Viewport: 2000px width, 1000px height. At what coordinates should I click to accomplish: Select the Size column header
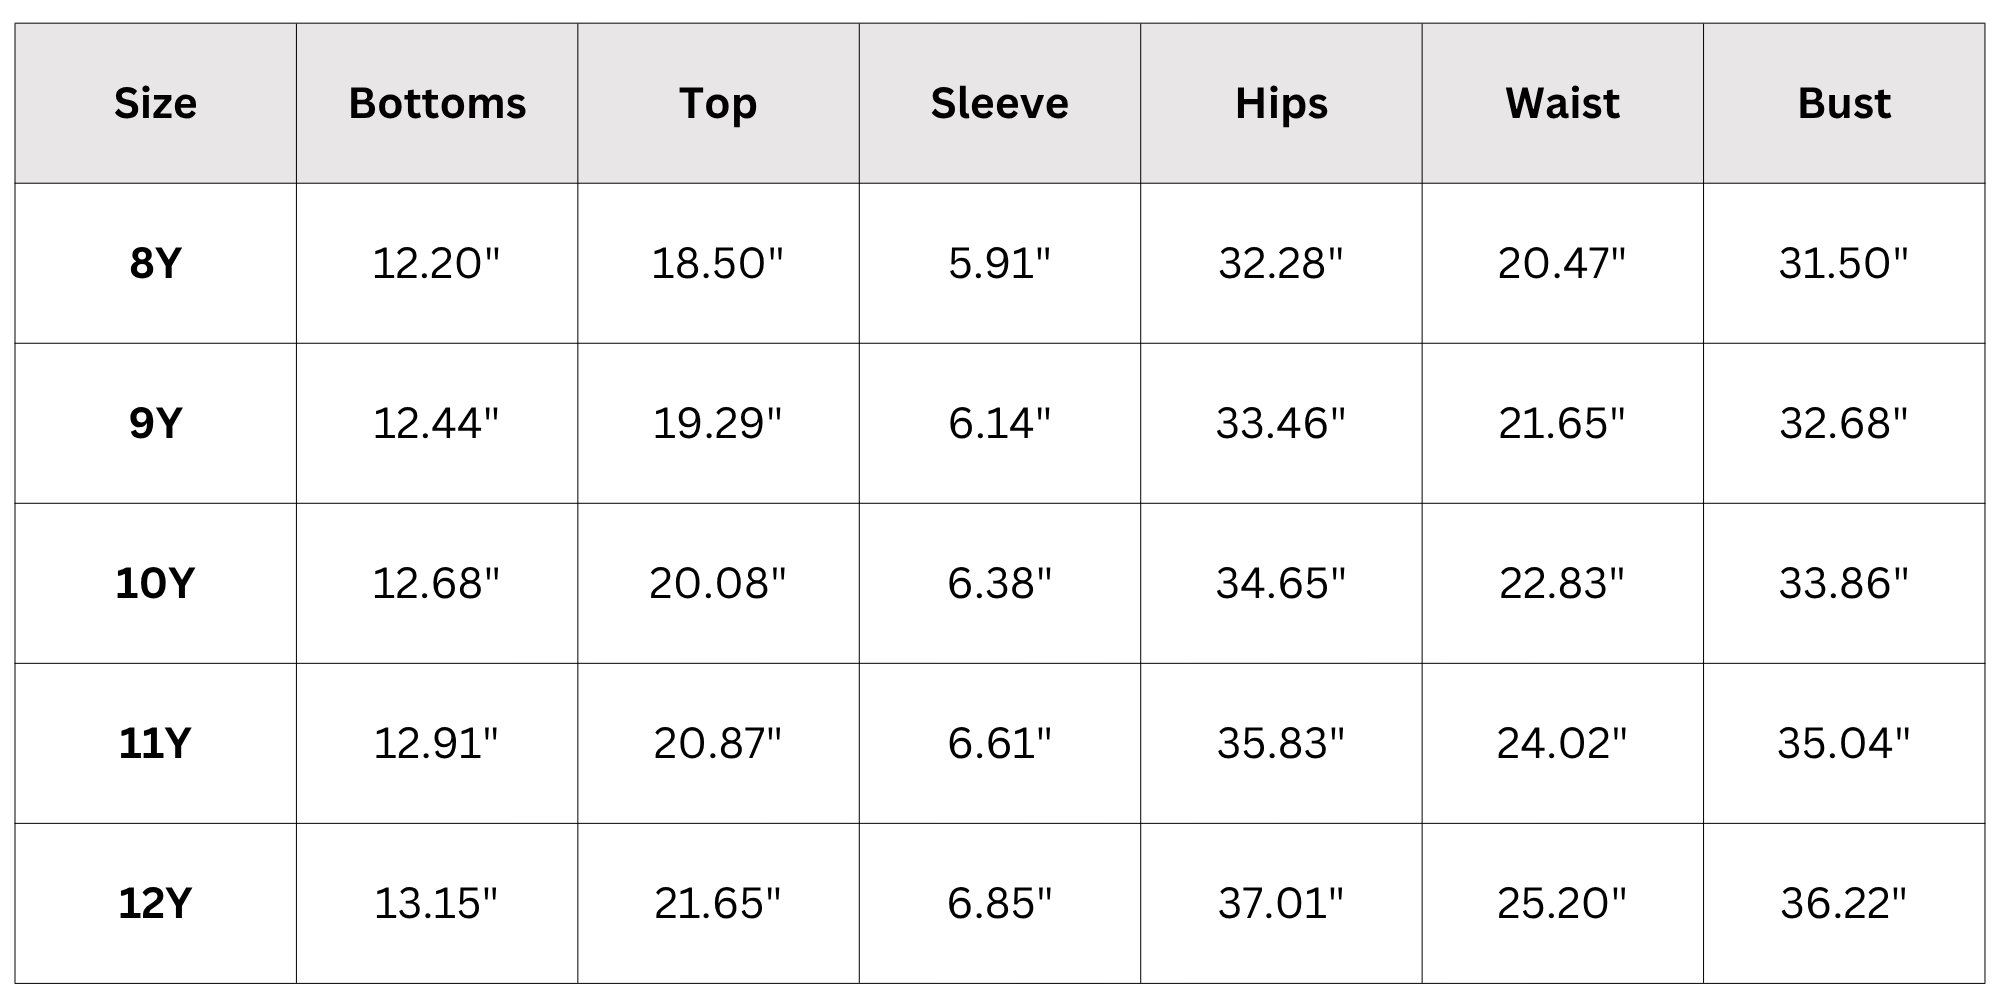pos(155,103)
